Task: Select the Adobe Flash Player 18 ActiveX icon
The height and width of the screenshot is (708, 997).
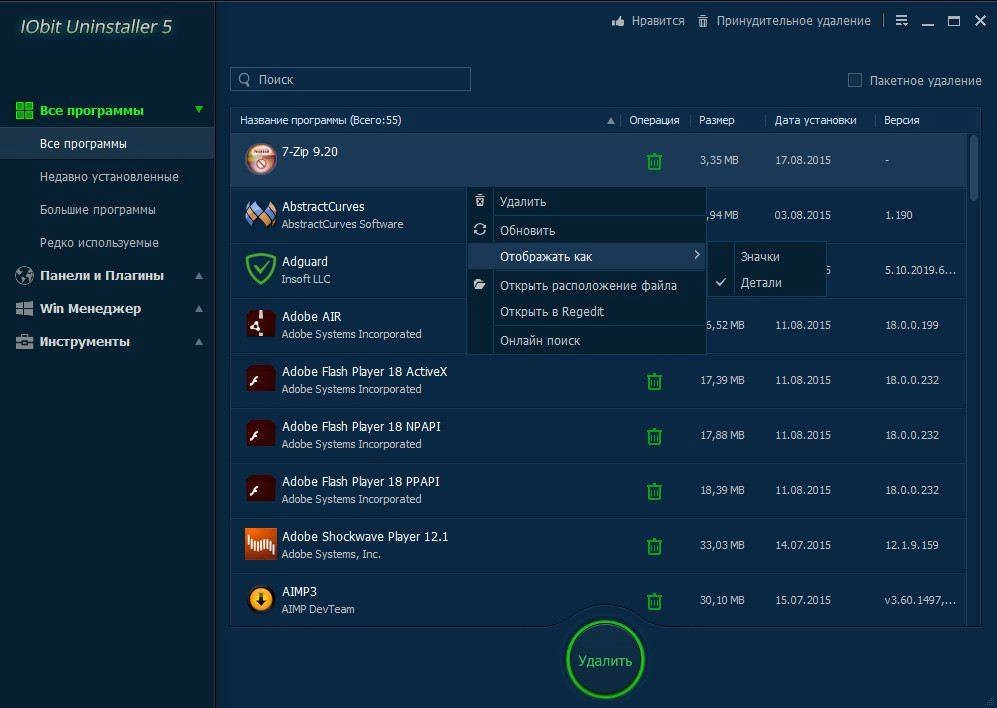Action: tap(261, 379)
